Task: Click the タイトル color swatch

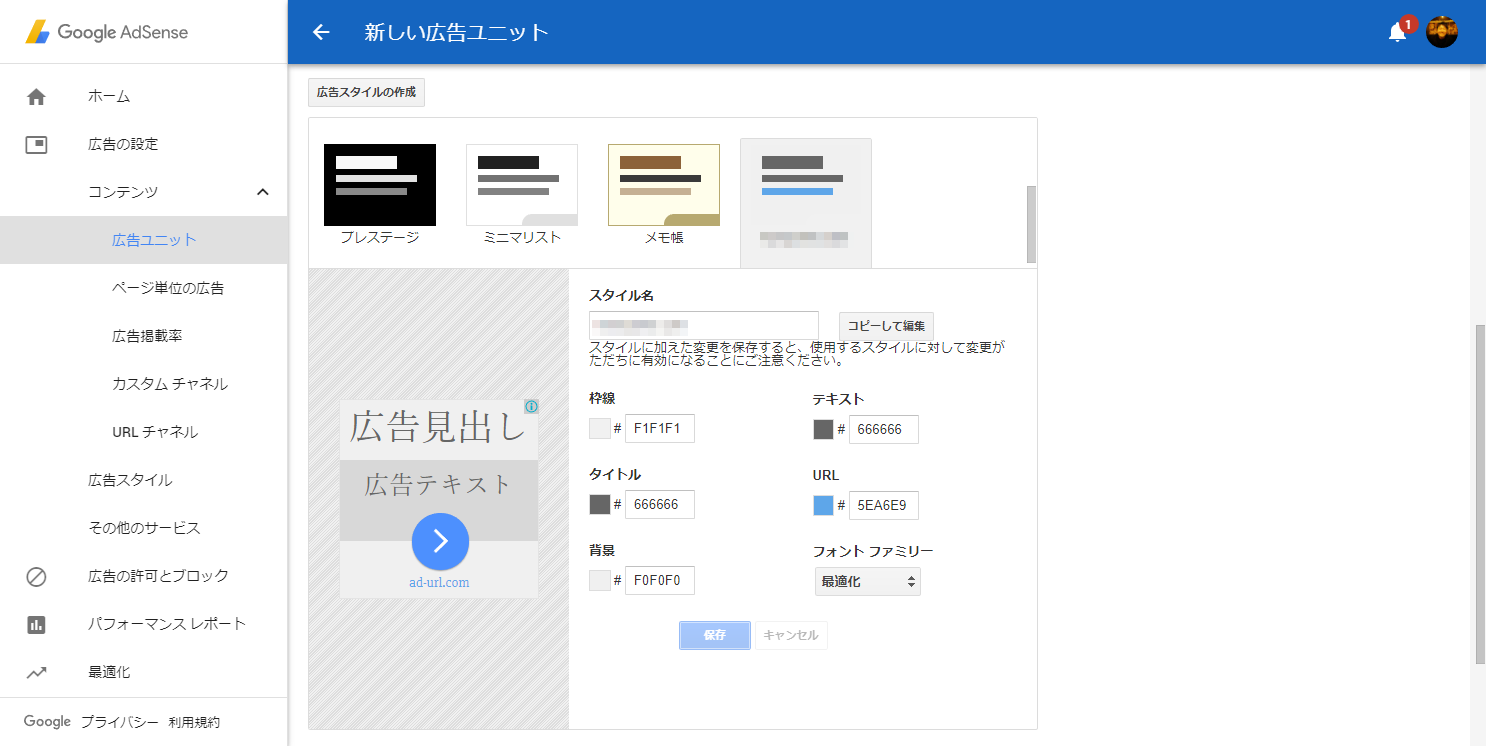Action: coord(600,505)
